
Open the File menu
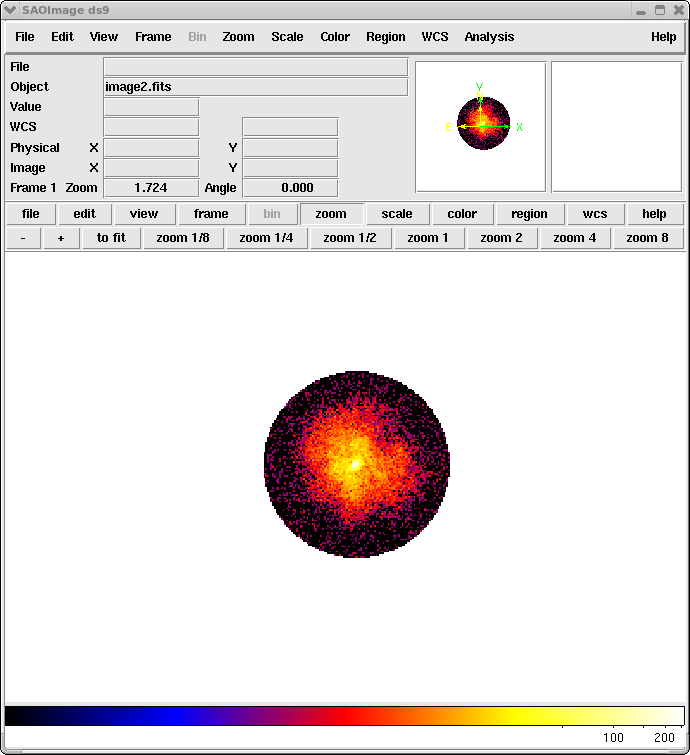coord(25,37)
